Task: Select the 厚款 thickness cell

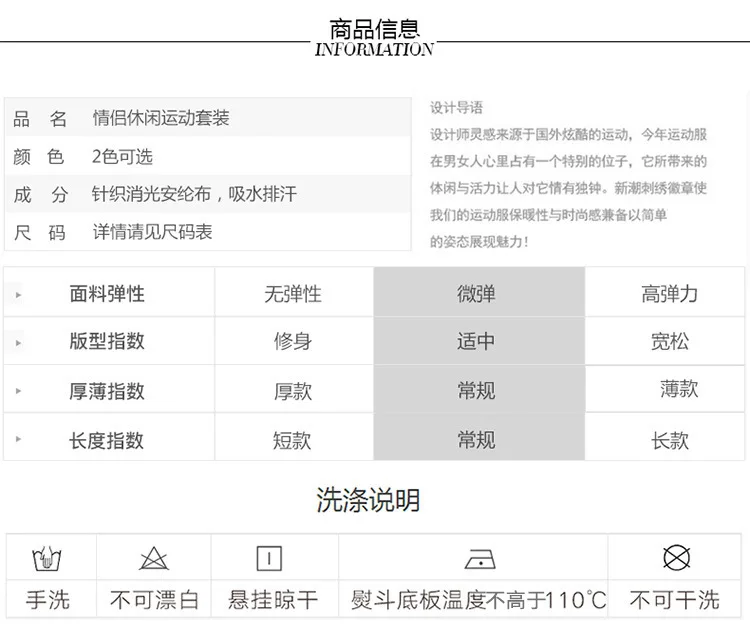Action: [293, 389]
